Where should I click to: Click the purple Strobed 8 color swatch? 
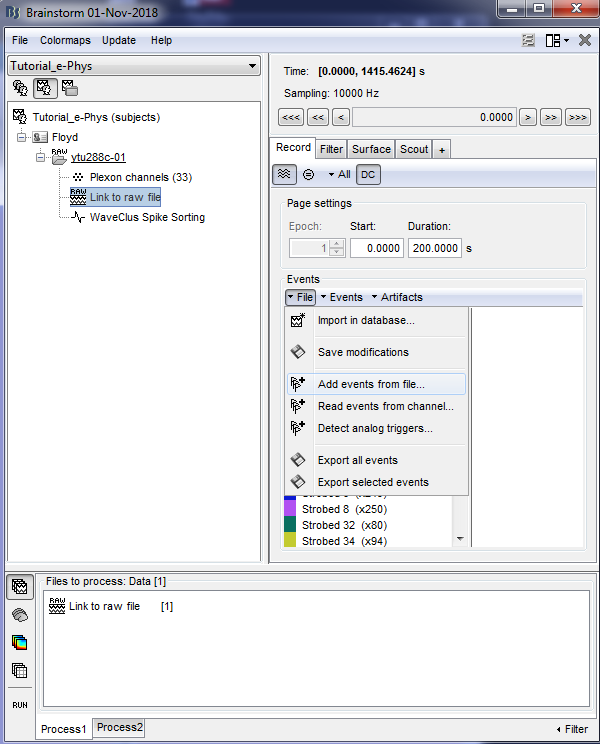290,509
